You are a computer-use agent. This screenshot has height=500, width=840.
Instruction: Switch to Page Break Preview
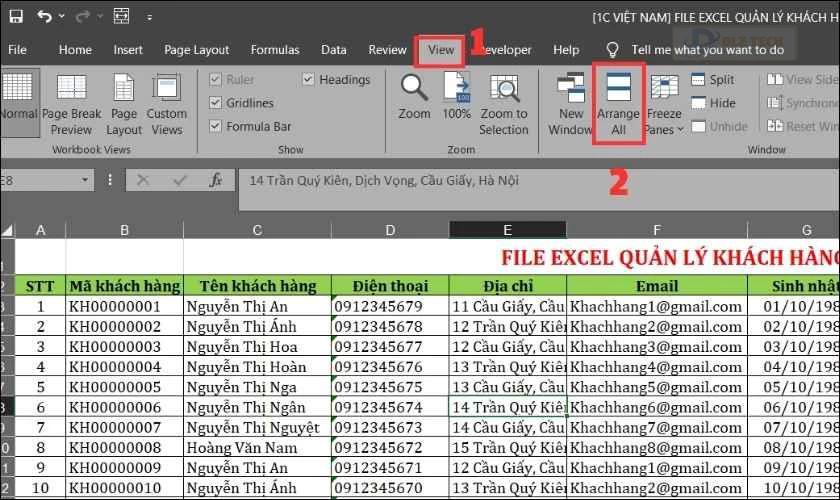(71, 105)
